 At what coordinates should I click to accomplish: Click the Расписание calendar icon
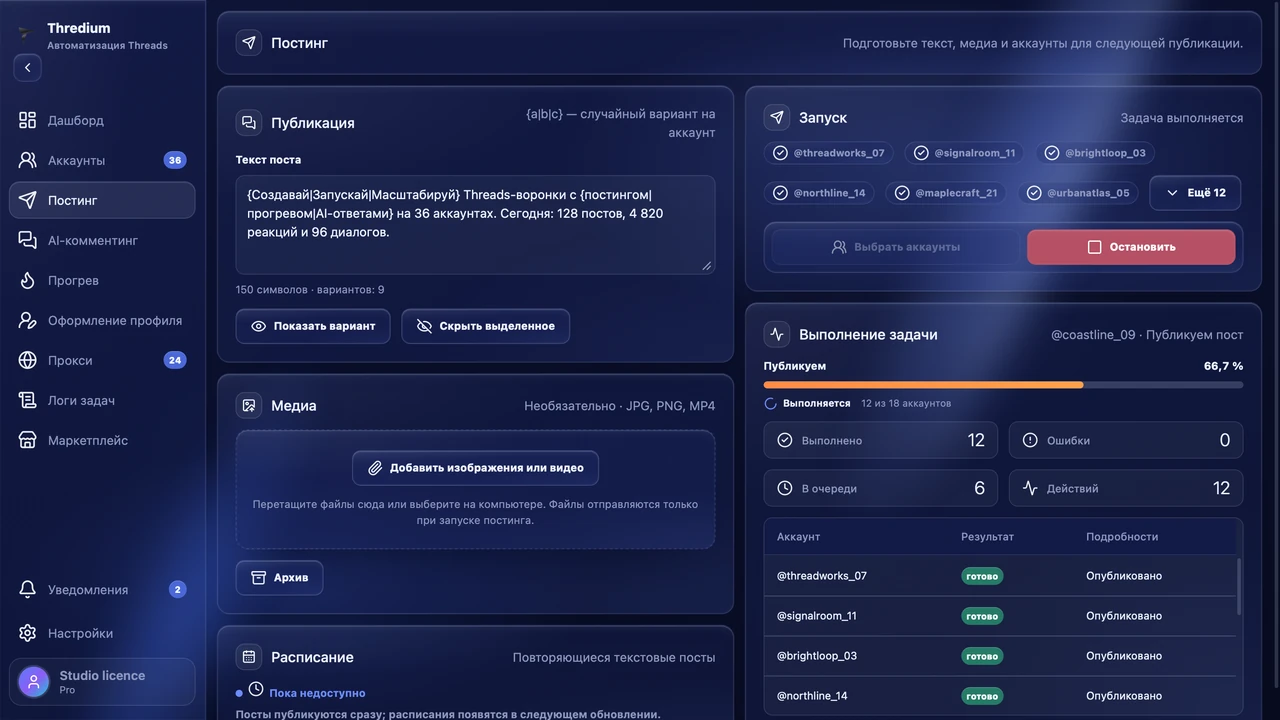coord(249,657)
